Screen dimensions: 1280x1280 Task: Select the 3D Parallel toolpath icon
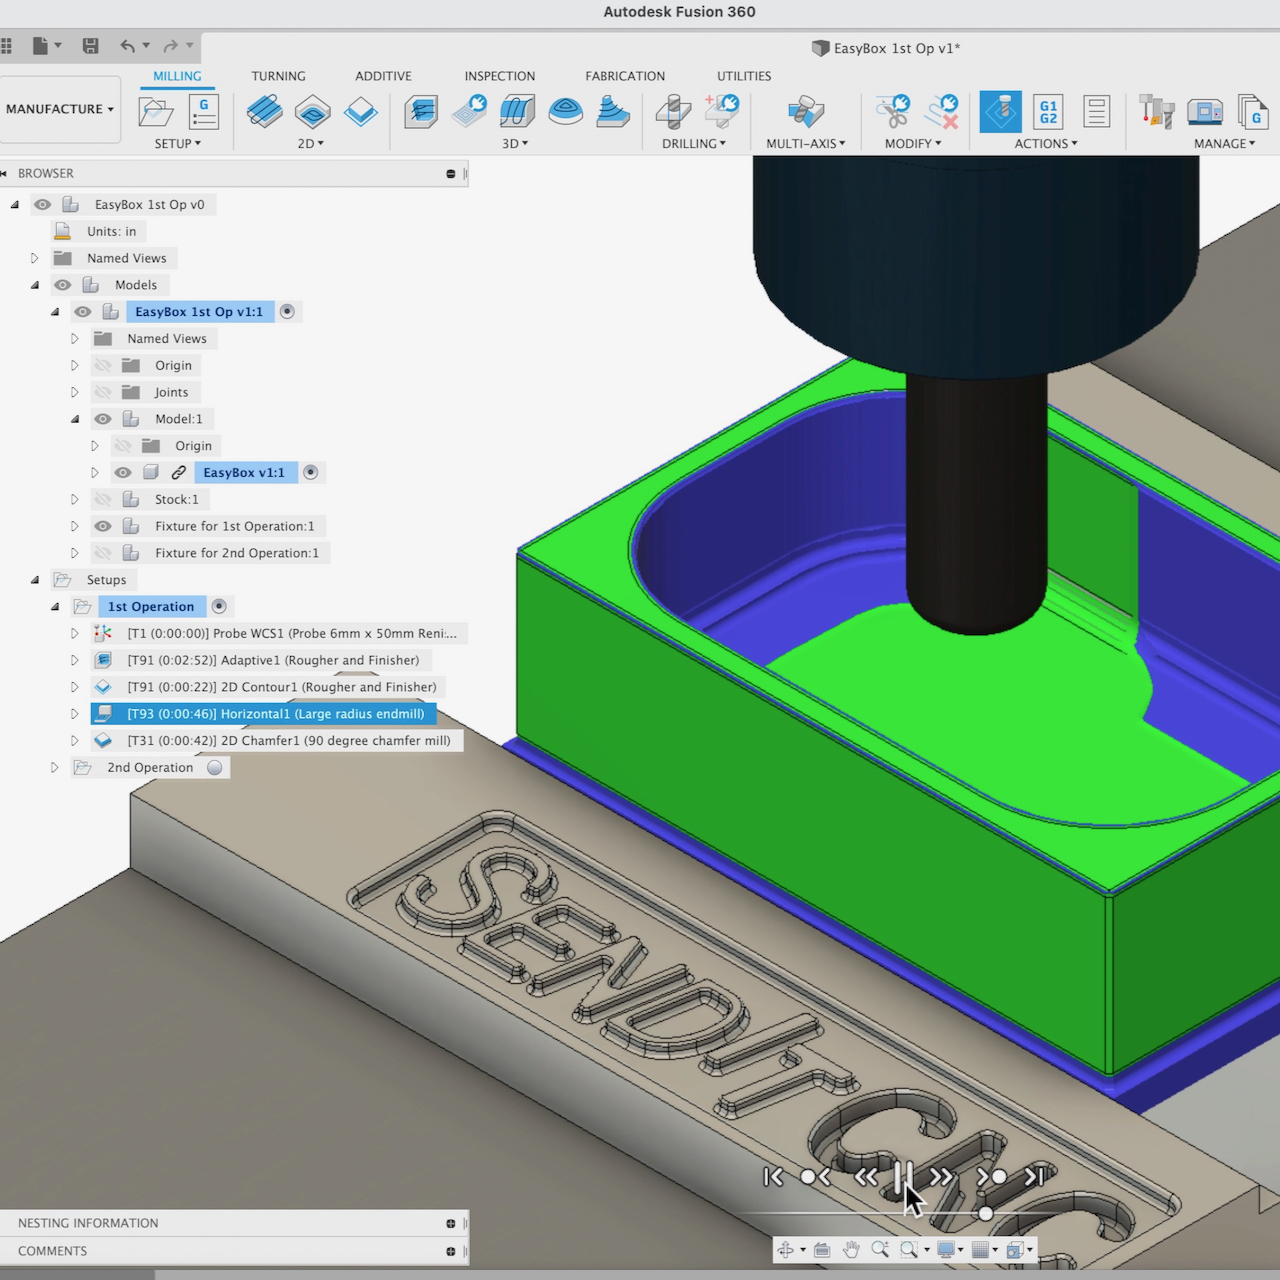tap(517, 112)
